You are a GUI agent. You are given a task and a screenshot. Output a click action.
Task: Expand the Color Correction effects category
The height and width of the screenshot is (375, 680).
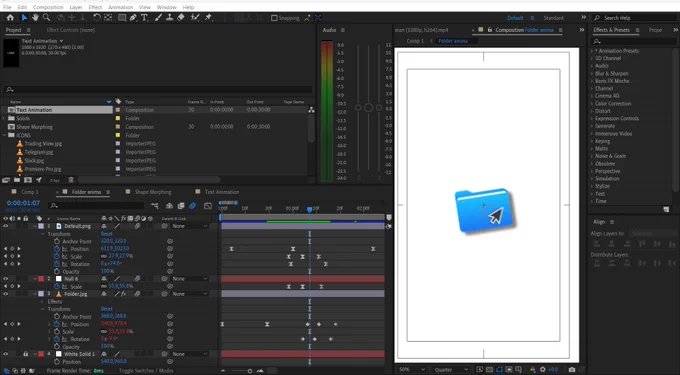tap(592, 104)
